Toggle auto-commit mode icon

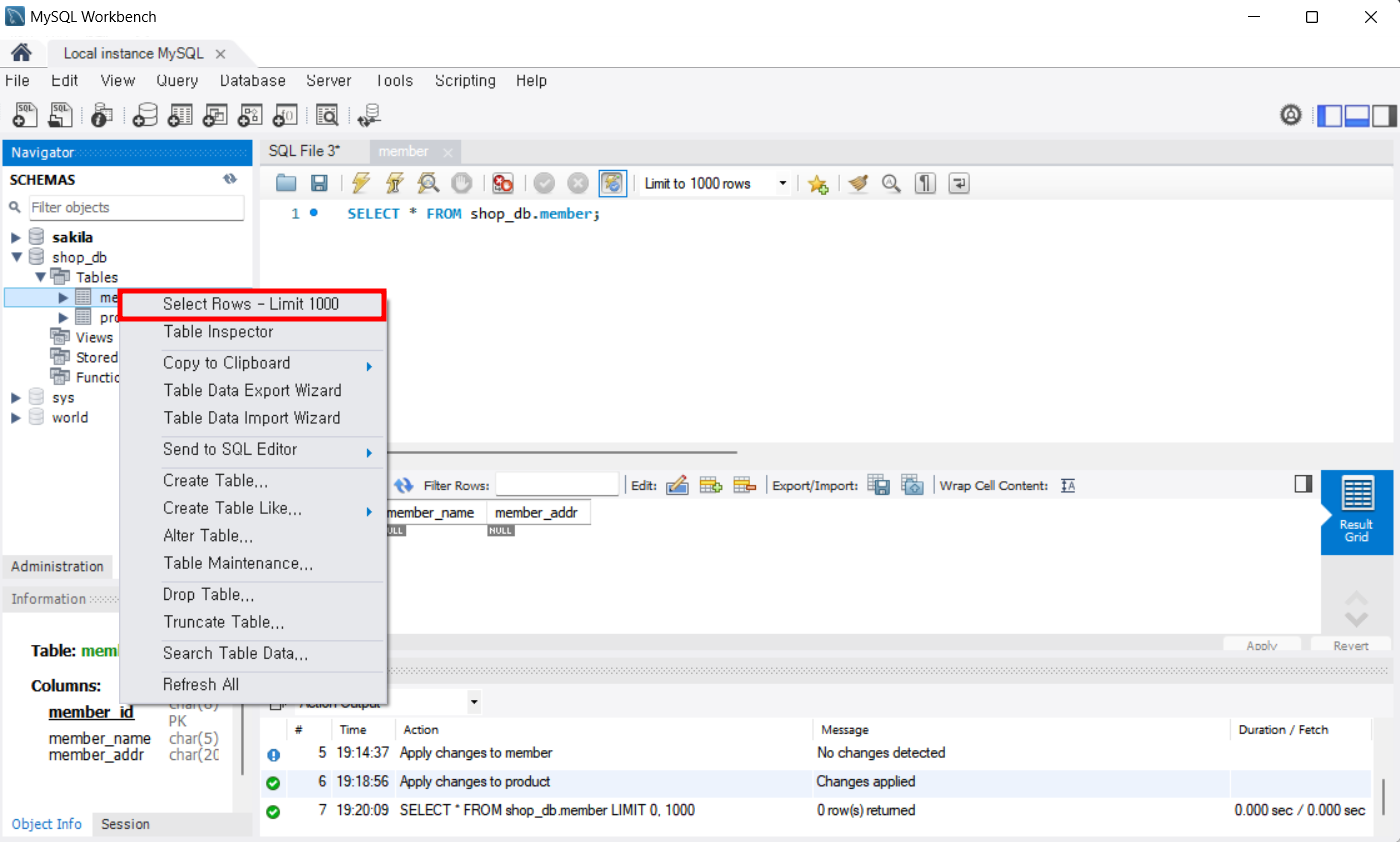[x=612, y=183]
